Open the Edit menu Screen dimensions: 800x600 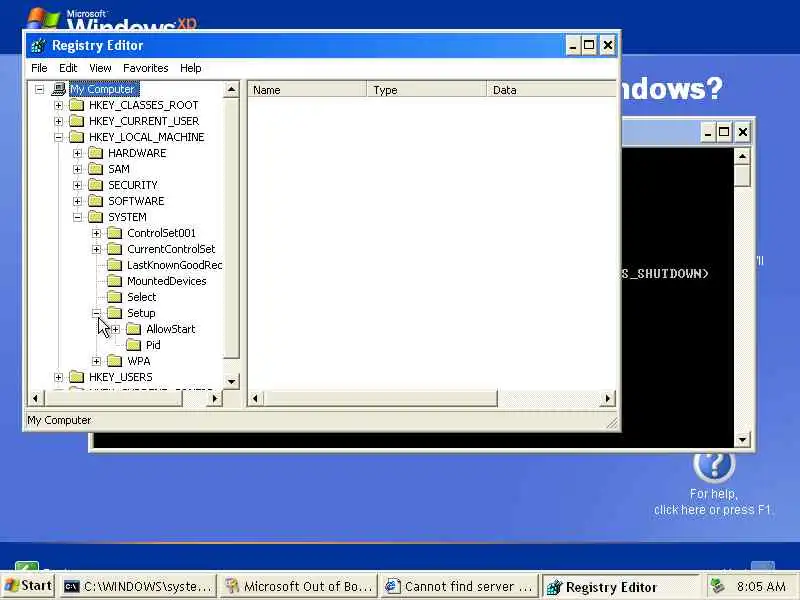coord(68,68)
